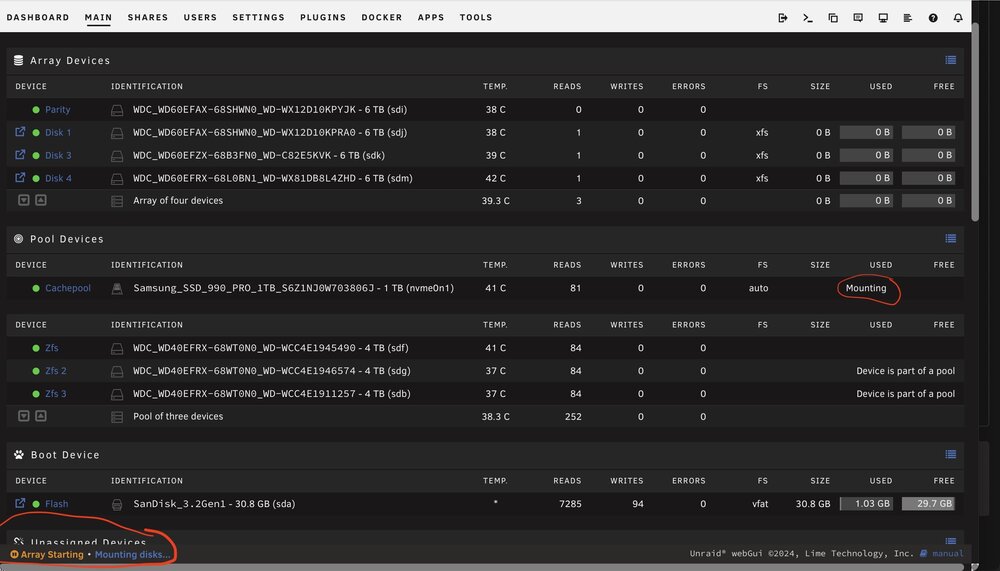
Task: Open the Disk 1 device link
Action: [x=58, y=133]
